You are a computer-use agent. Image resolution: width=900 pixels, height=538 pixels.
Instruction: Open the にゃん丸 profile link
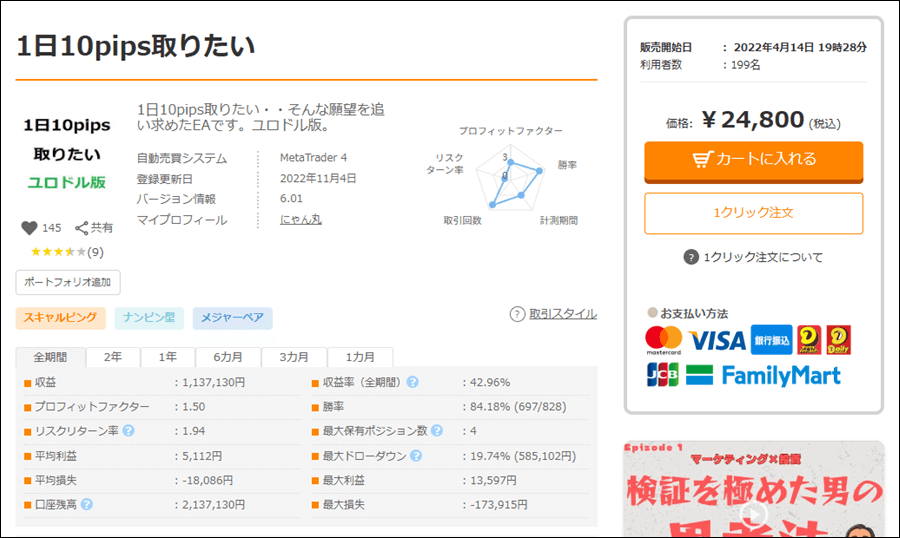pos(300,220)
